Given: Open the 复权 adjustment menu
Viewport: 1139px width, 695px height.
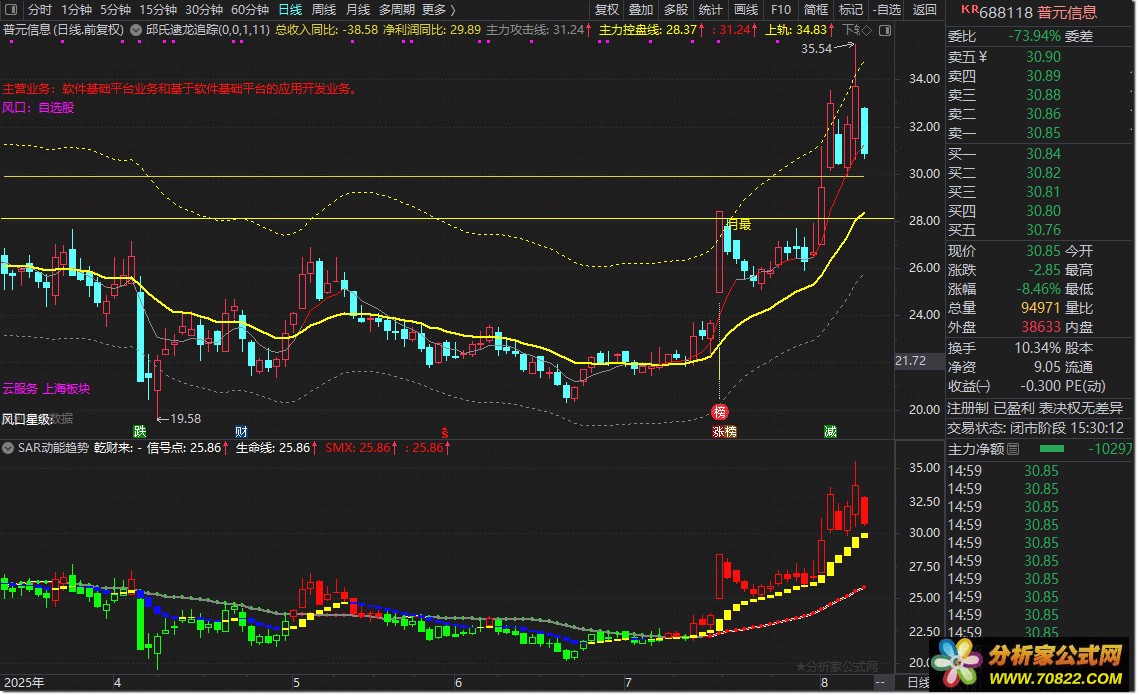Looking at the screenshot, I should 607,9.
